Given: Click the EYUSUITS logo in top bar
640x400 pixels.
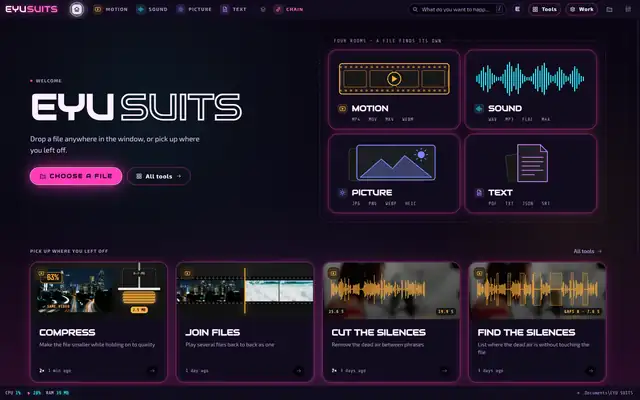Looking at the screenshot, I should (31, 9).
